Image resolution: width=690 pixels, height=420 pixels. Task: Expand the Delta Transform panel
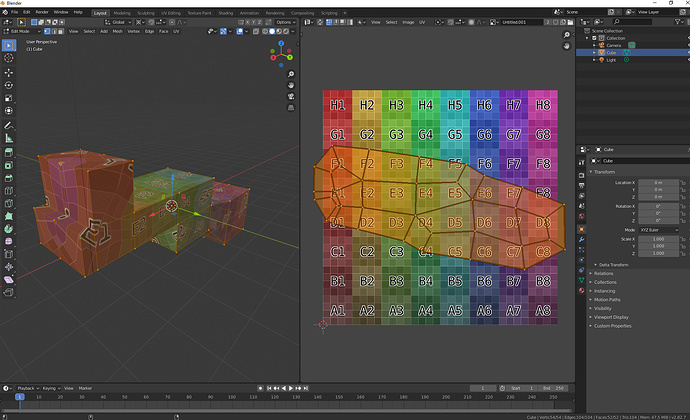[x=613, y=265]
